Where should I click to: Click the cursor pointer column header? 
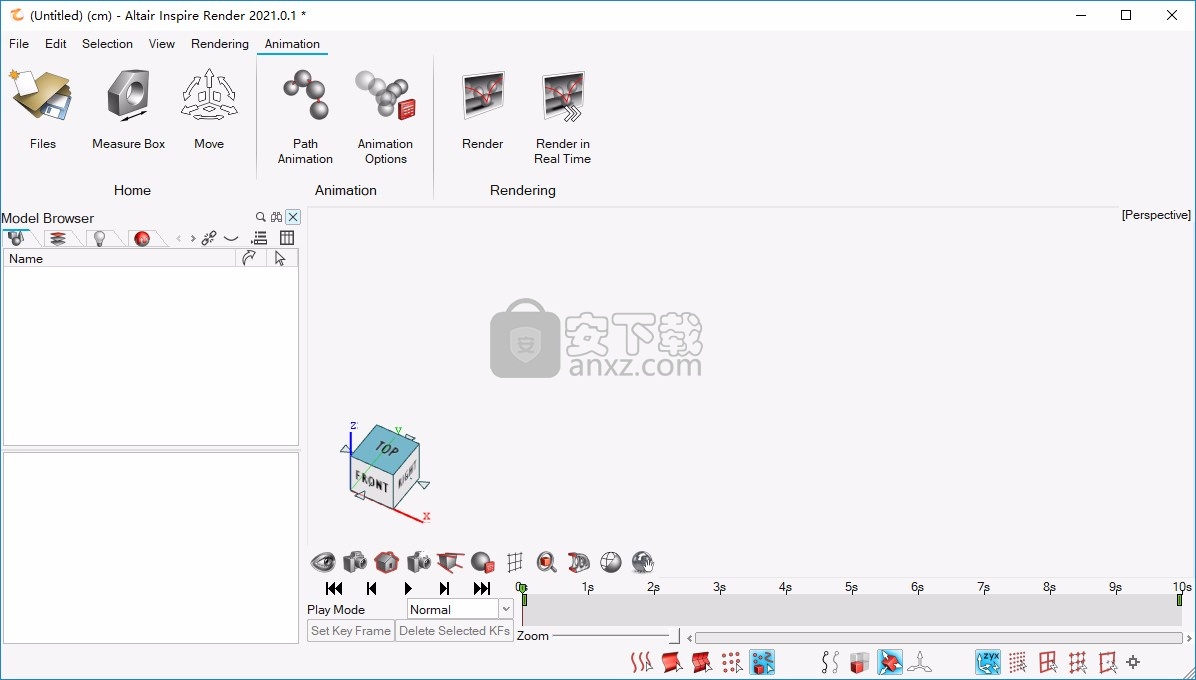point(281,258)
